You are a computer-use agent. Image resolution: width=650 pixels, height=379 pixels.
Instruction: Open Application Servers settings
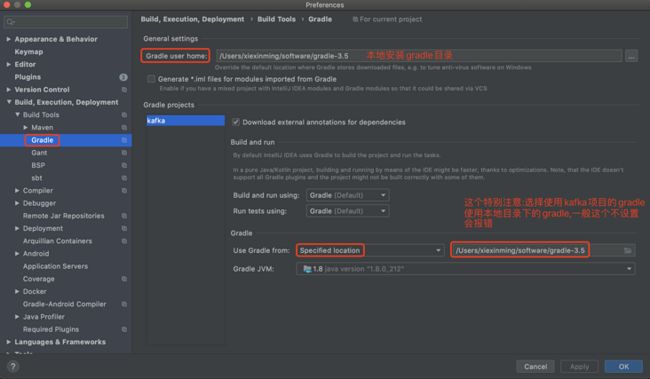click(55, 266)
